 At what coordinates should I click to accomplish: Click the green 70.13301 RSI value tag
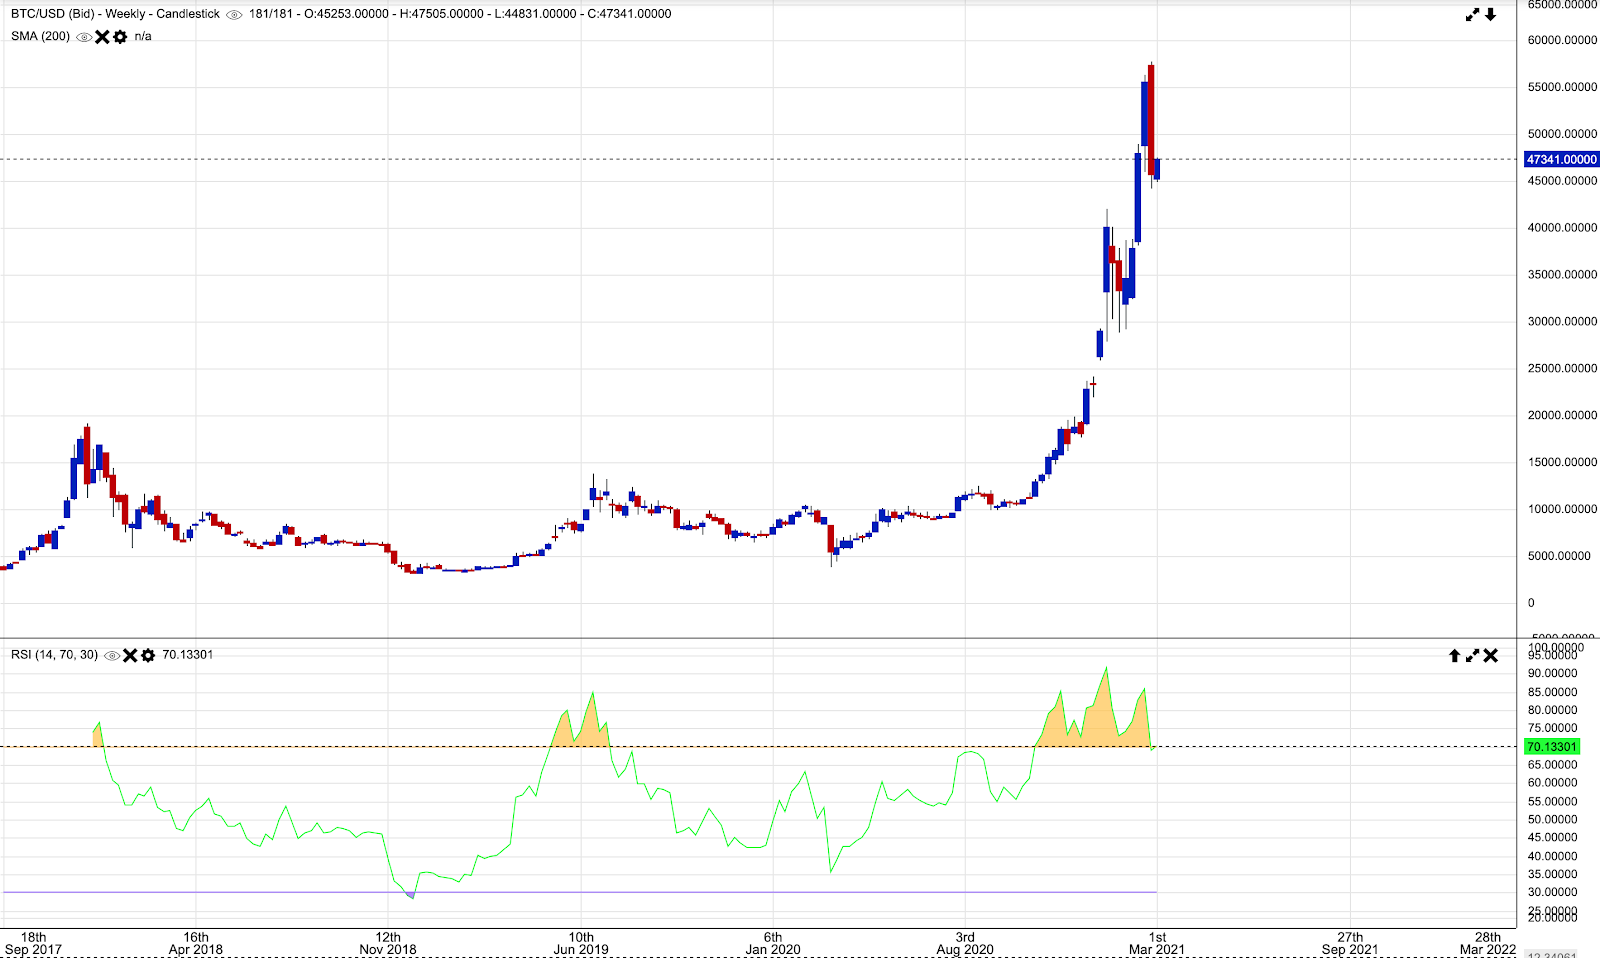tap(1552, 747)
